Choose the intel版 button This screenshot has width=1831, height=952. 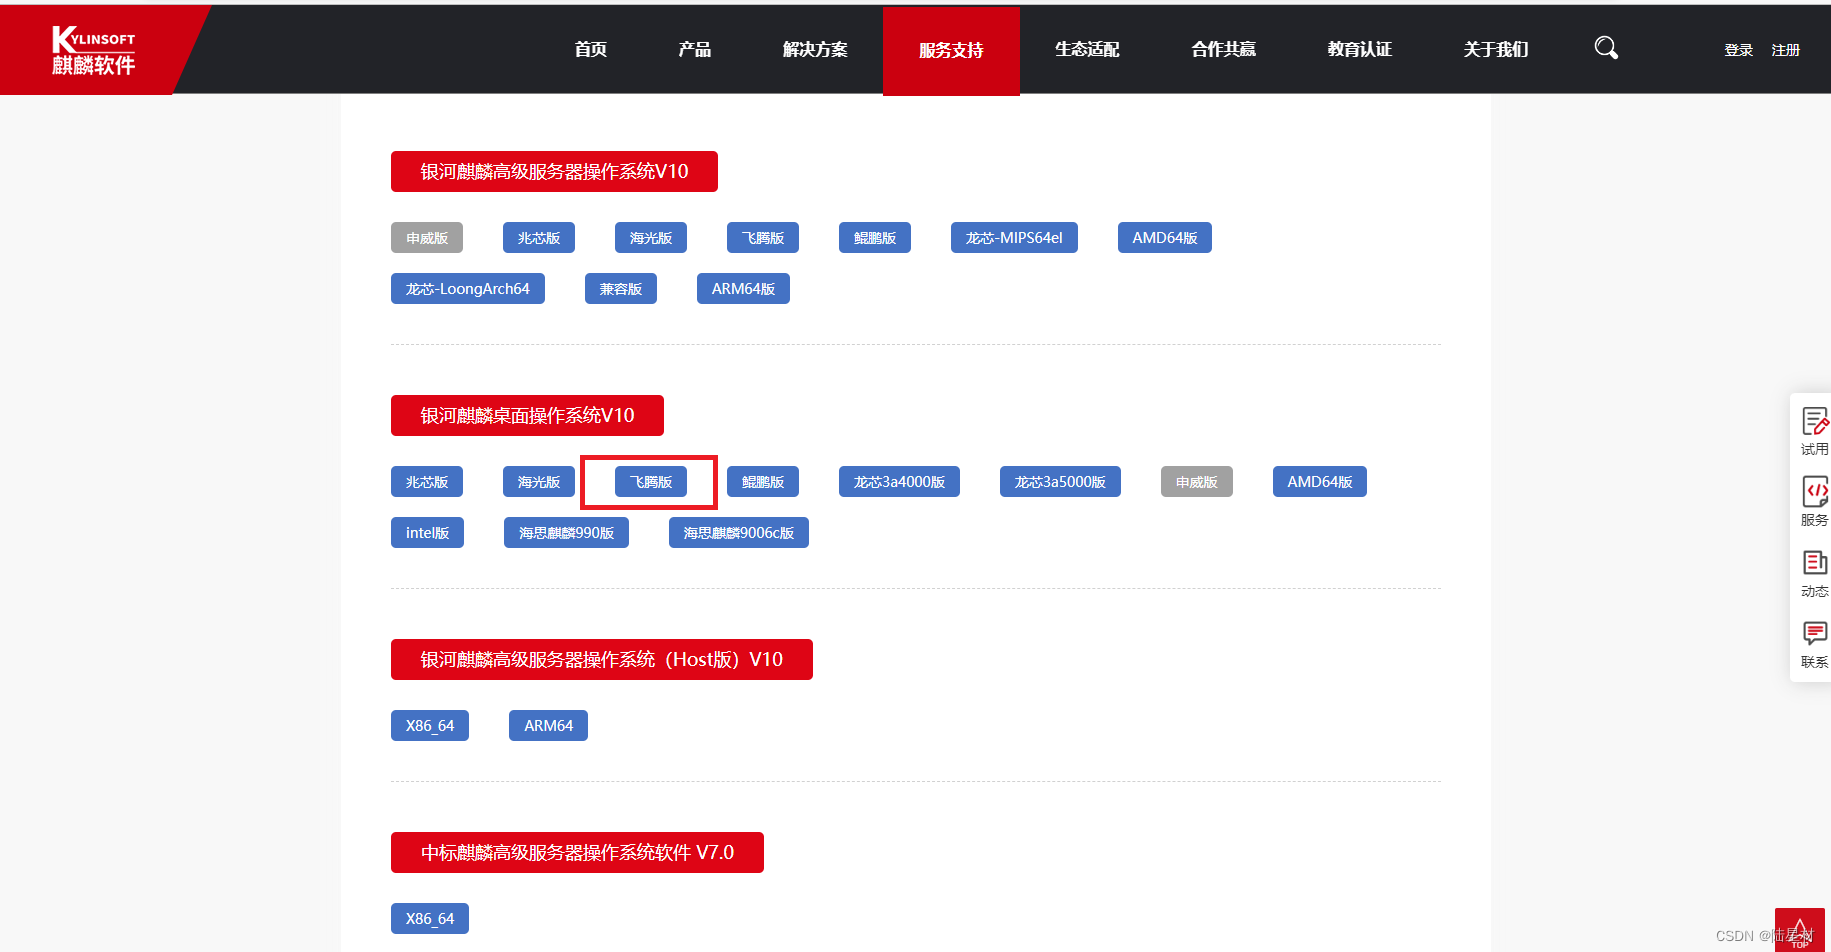coord(427,533)
